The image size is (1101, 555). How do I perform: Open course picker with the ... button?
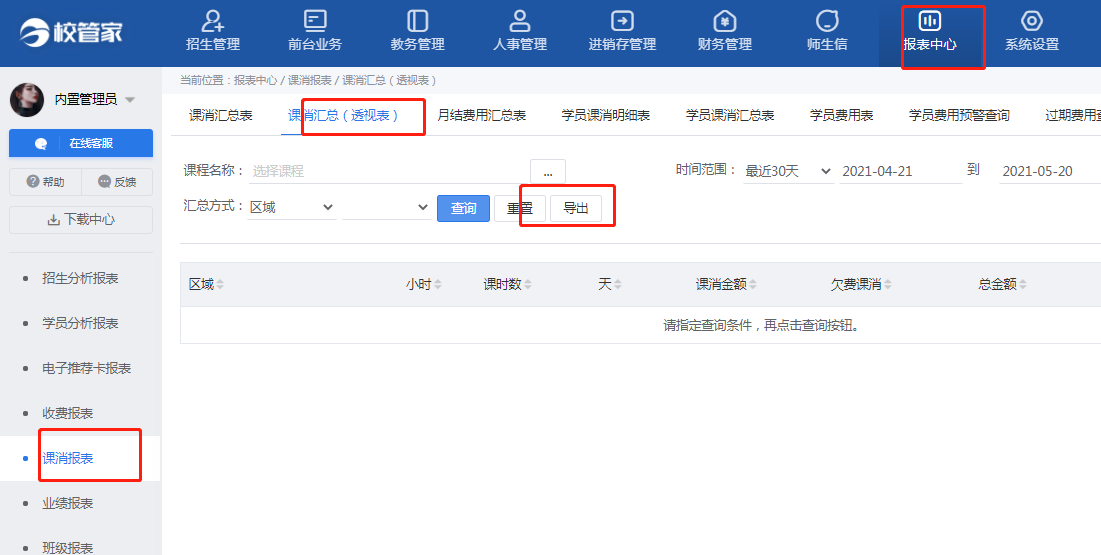548,171
